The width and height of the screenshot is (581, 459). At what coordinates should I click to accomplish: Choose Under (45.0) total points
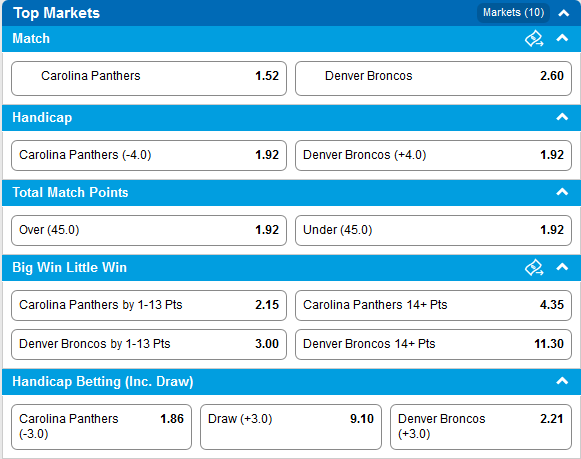coord(433,230)
